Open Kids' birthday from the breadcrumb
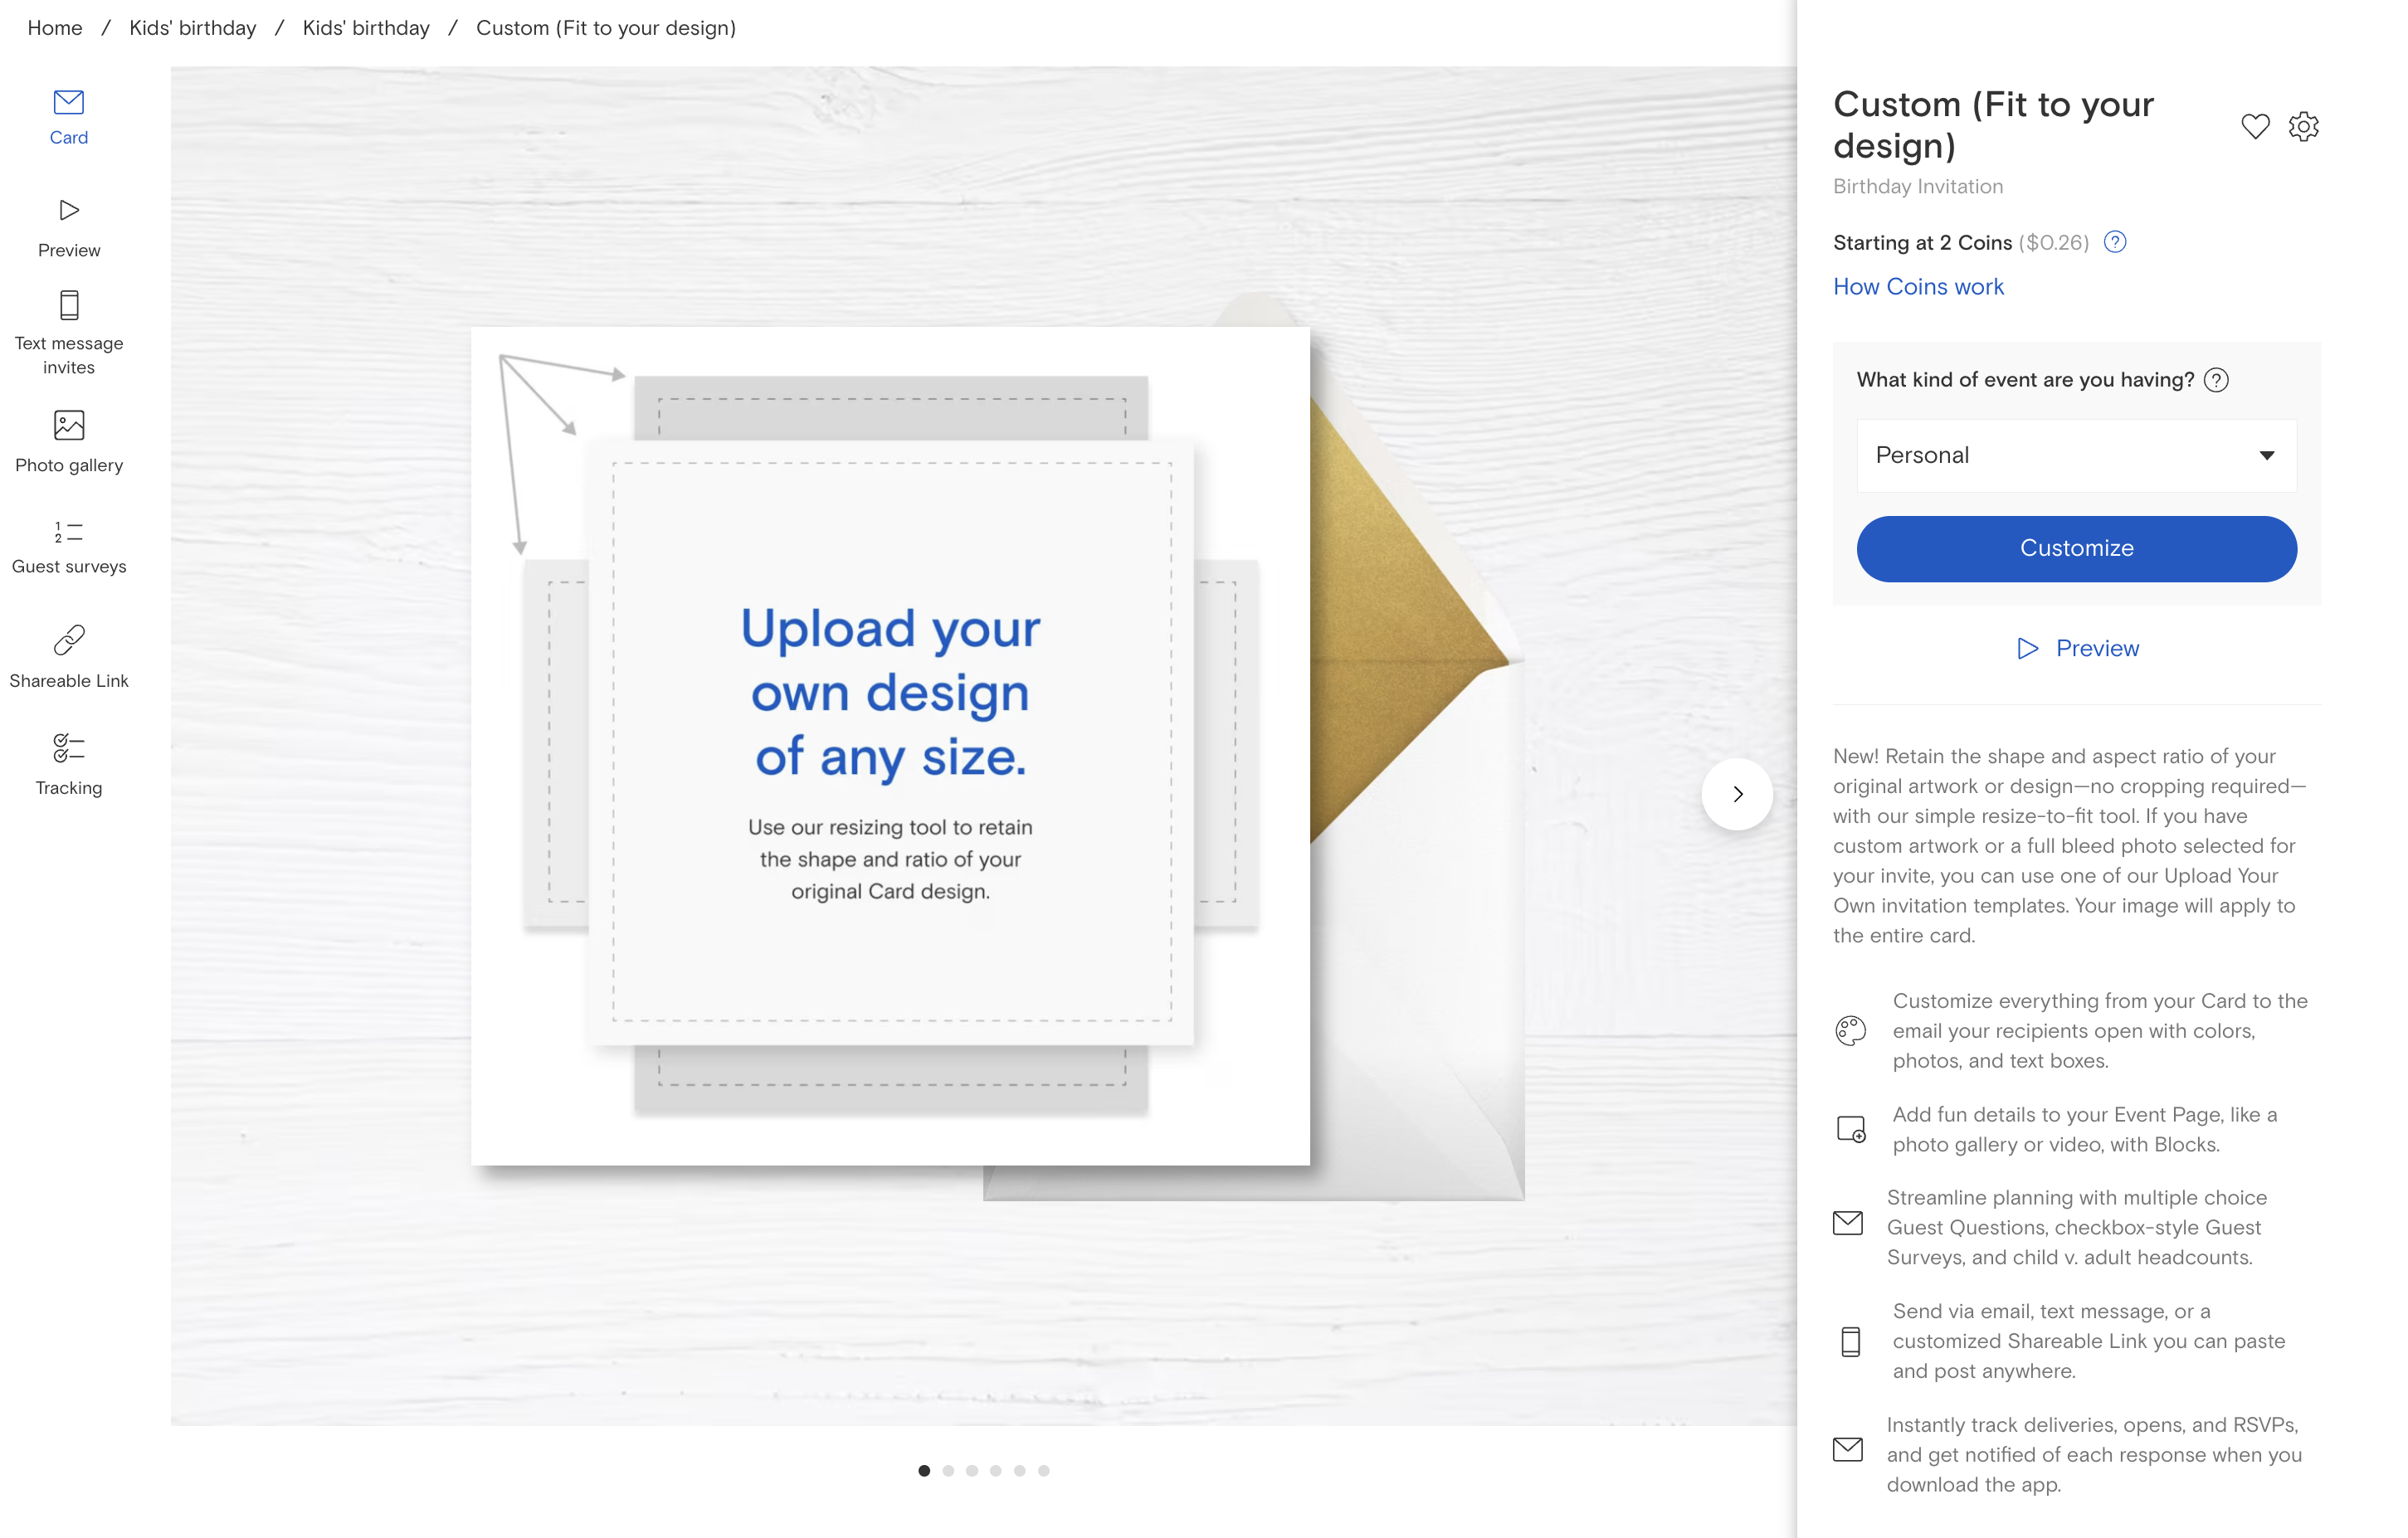This screenshot has height=1538, width=2408. 192,28
